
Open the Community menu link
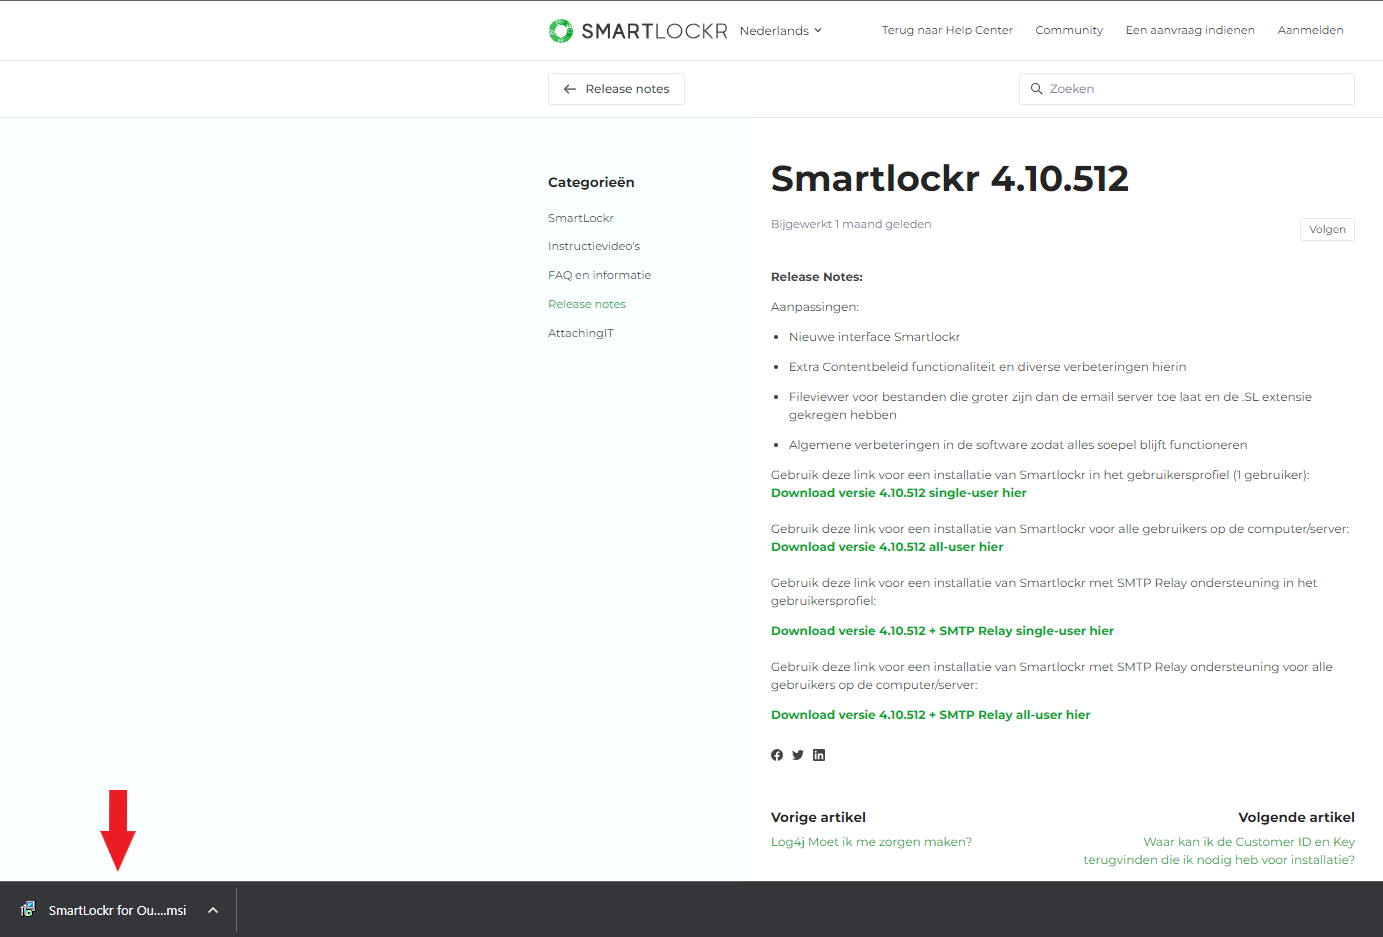1069,30
